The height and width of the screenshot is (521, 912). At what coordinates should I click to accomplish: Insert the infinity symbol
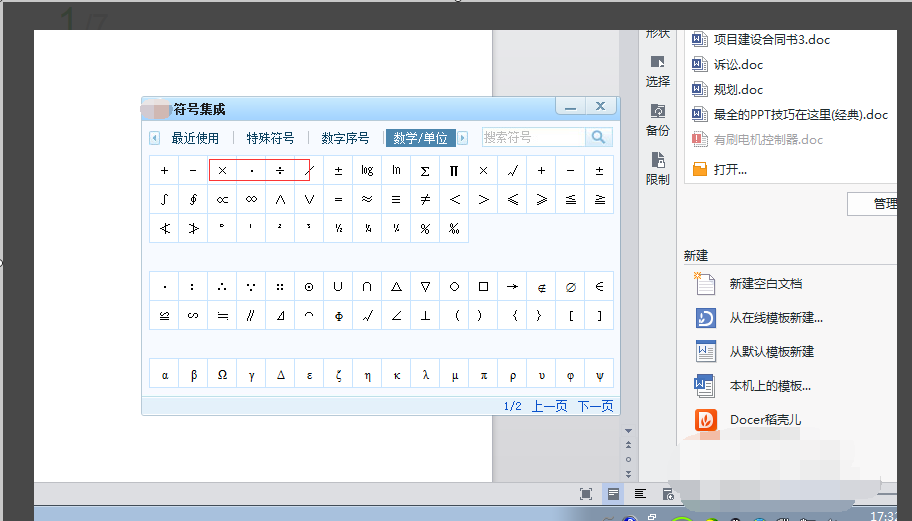click(x=251, y=199)
